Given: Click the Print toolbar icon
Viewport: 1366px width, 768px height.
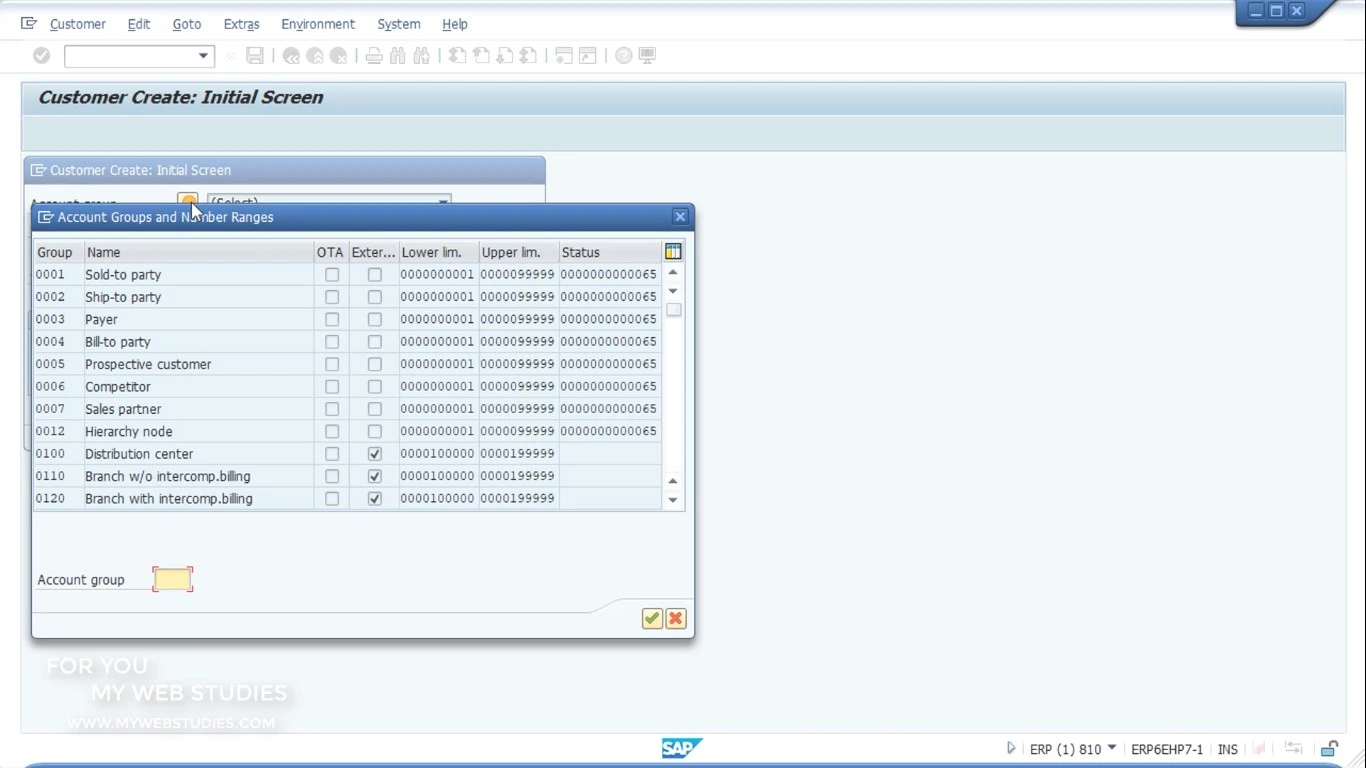Looking at the screenshot, I should (x=374, y=56).
